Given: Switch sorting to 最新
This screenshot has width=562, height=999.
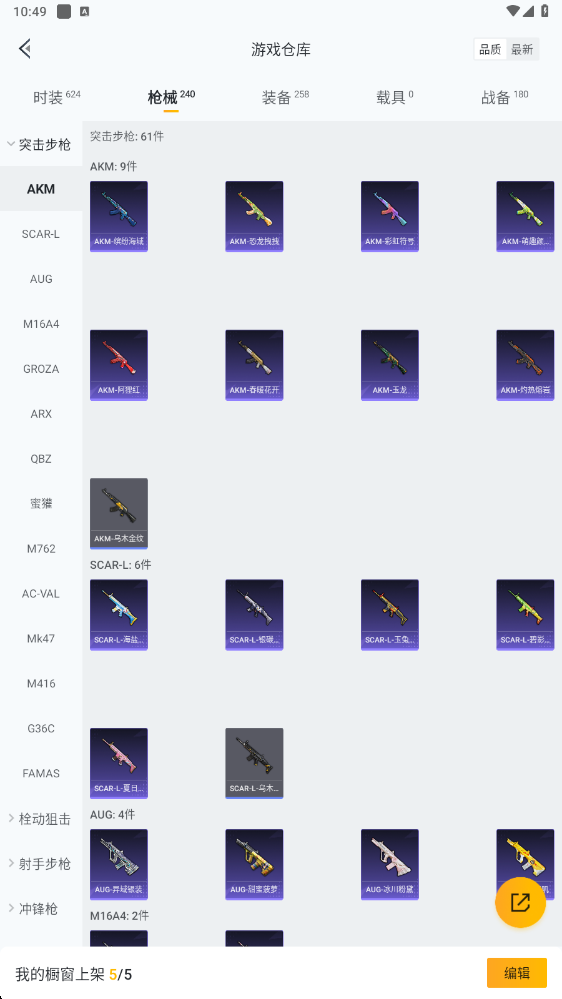Looking at the screenshot, I should [x=522, y=50].
